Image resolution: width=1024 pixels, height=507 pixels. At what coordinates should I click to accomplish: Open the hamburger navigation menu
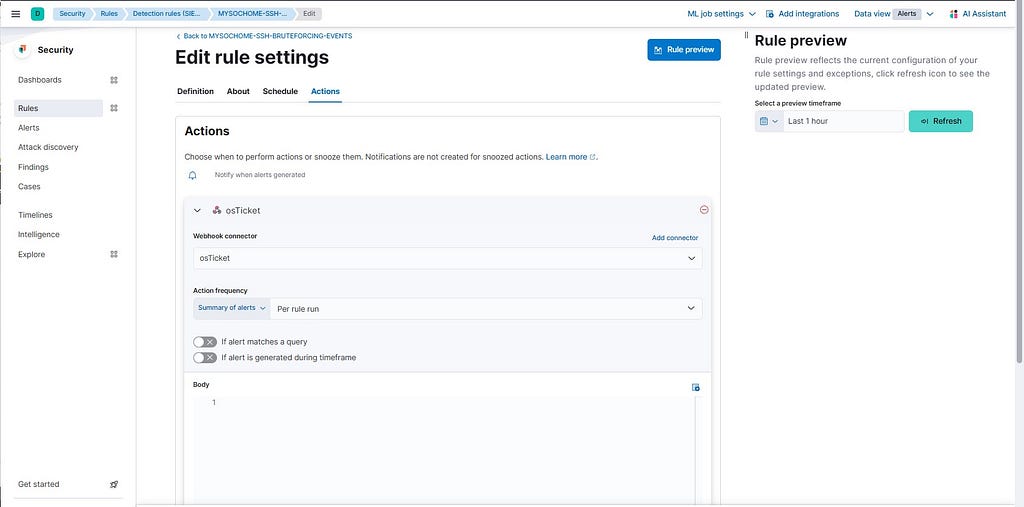pos(16,14)
